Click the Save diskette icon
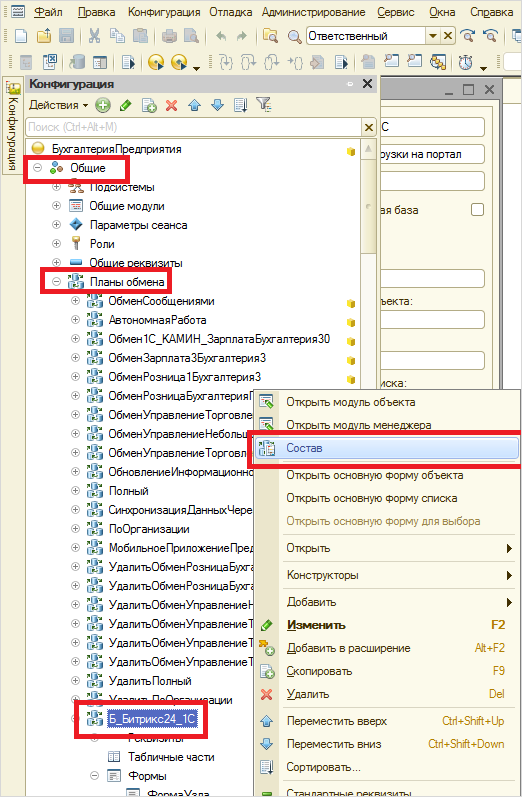 tap(67, 36)
